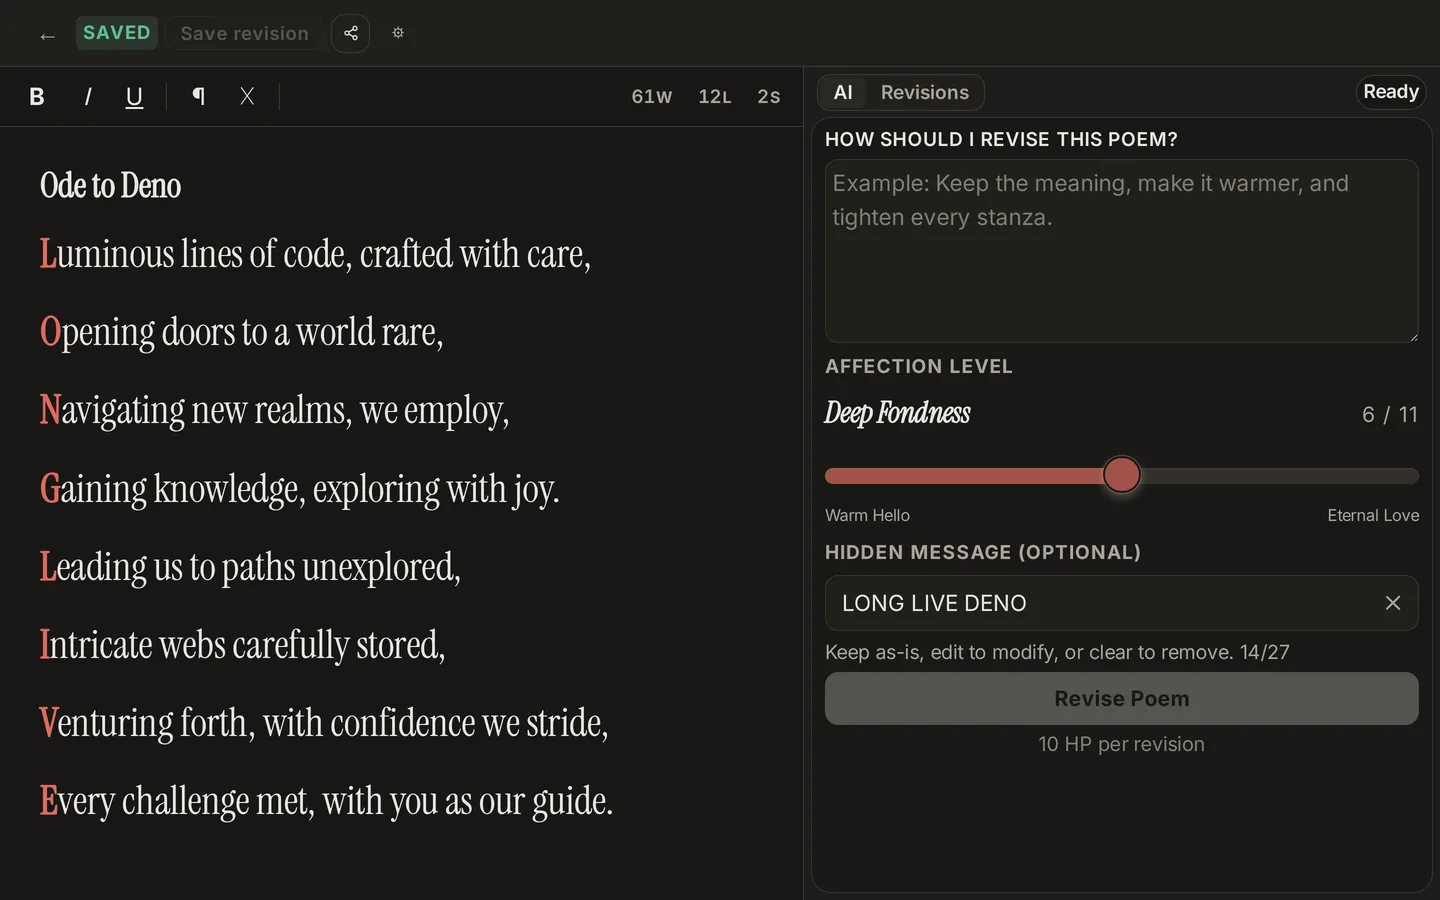Toggle underline formatting
1440x900 pixels.
134,96
